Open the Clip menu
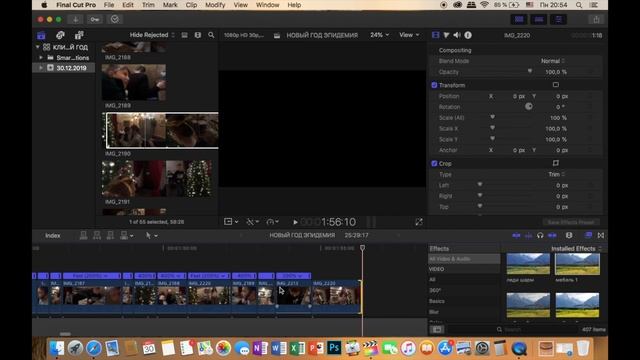 [x=191, y=5]
